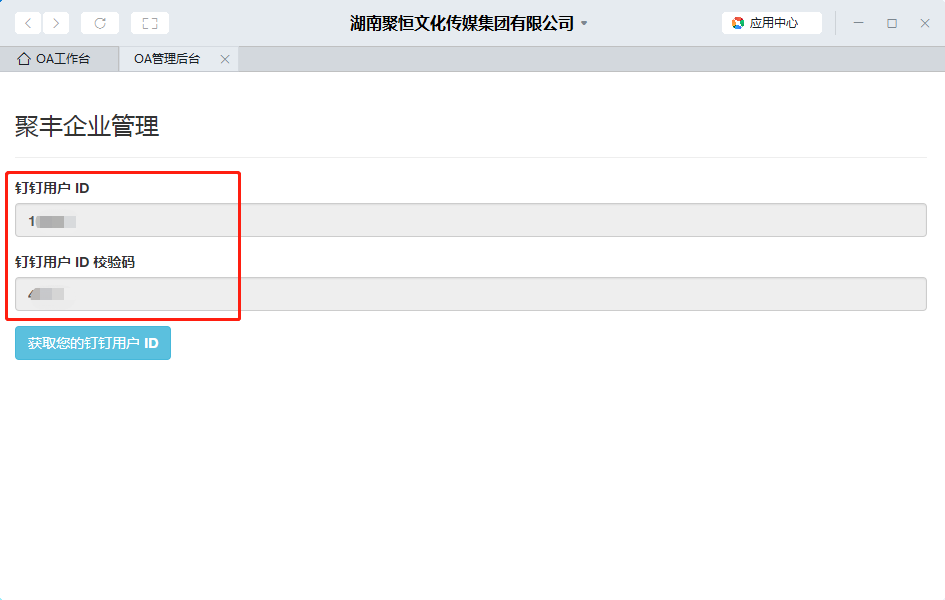The height and width of the screenshot is (600, 945).
Task: Click the colorful 应用中心 logo icon
Action: click(x=738, y=23)
